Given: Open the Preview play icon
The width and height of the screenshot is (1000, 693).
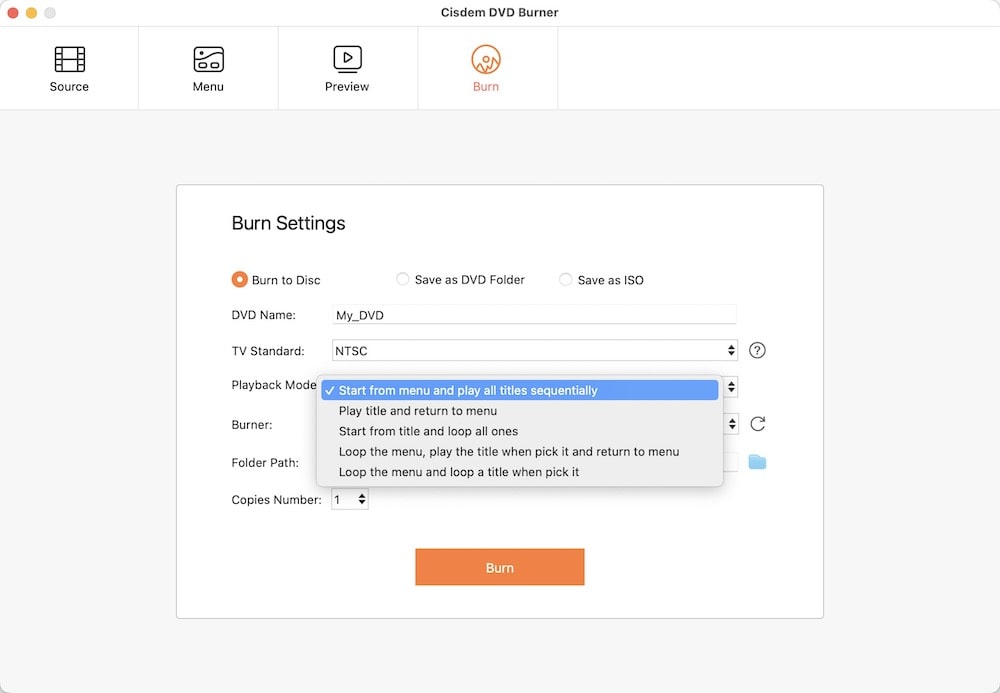Looking at the screenshot, I should (x=347, y=60).
